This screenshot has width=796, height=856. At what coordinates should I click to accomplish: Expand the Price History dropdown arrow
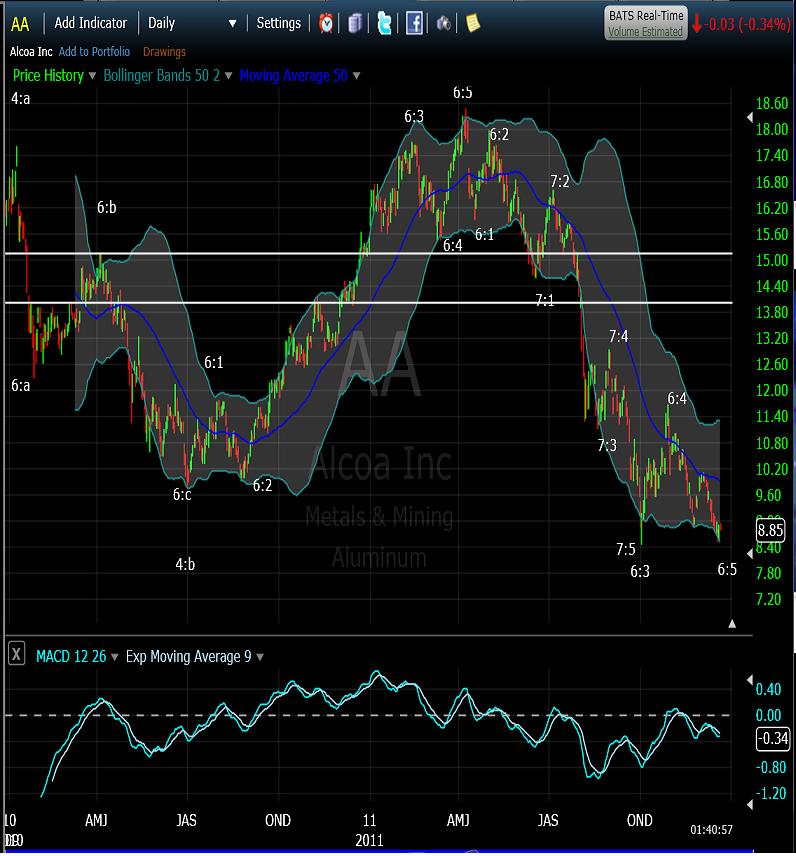(92, 76)
